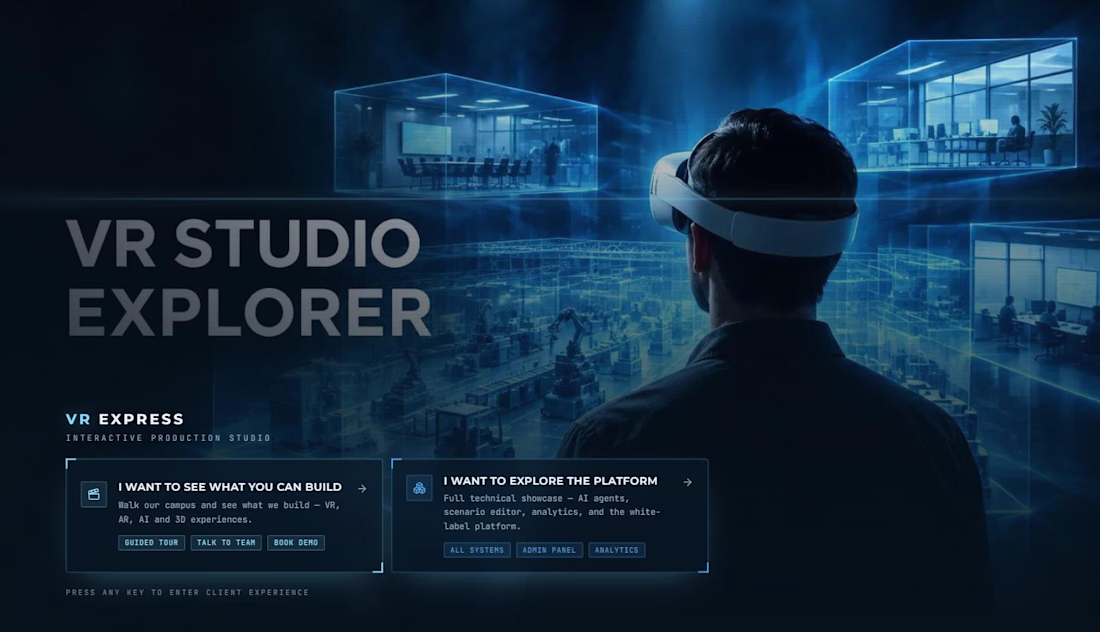Open "I want to see what you can build" heading
The width and height of the screenshot is (1100, 632).
click(x=230, y=487)
